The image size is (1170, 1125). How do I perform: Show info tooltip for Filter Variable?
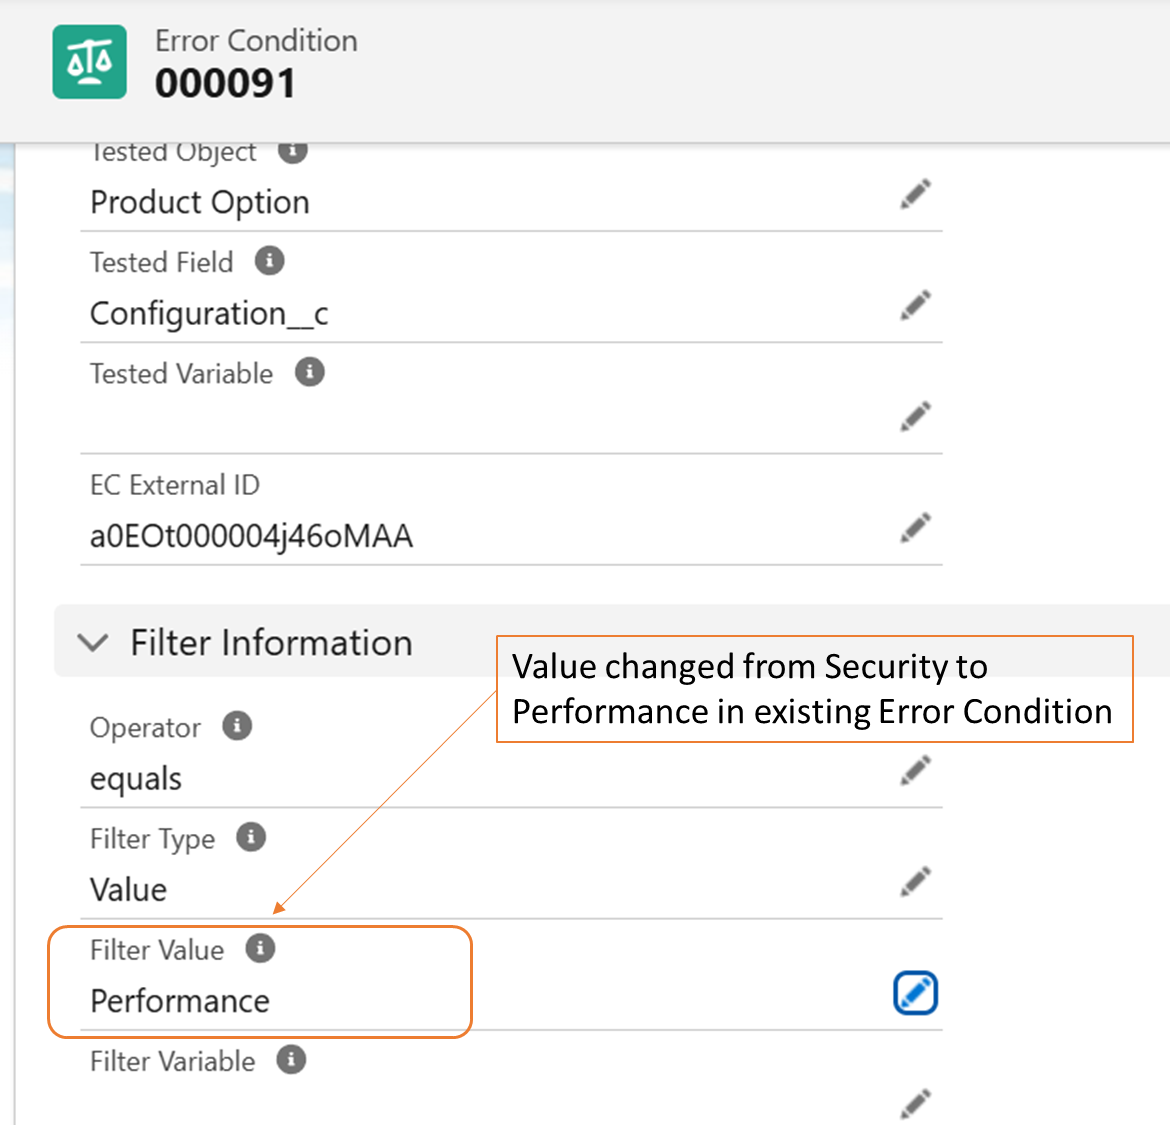292,1060
